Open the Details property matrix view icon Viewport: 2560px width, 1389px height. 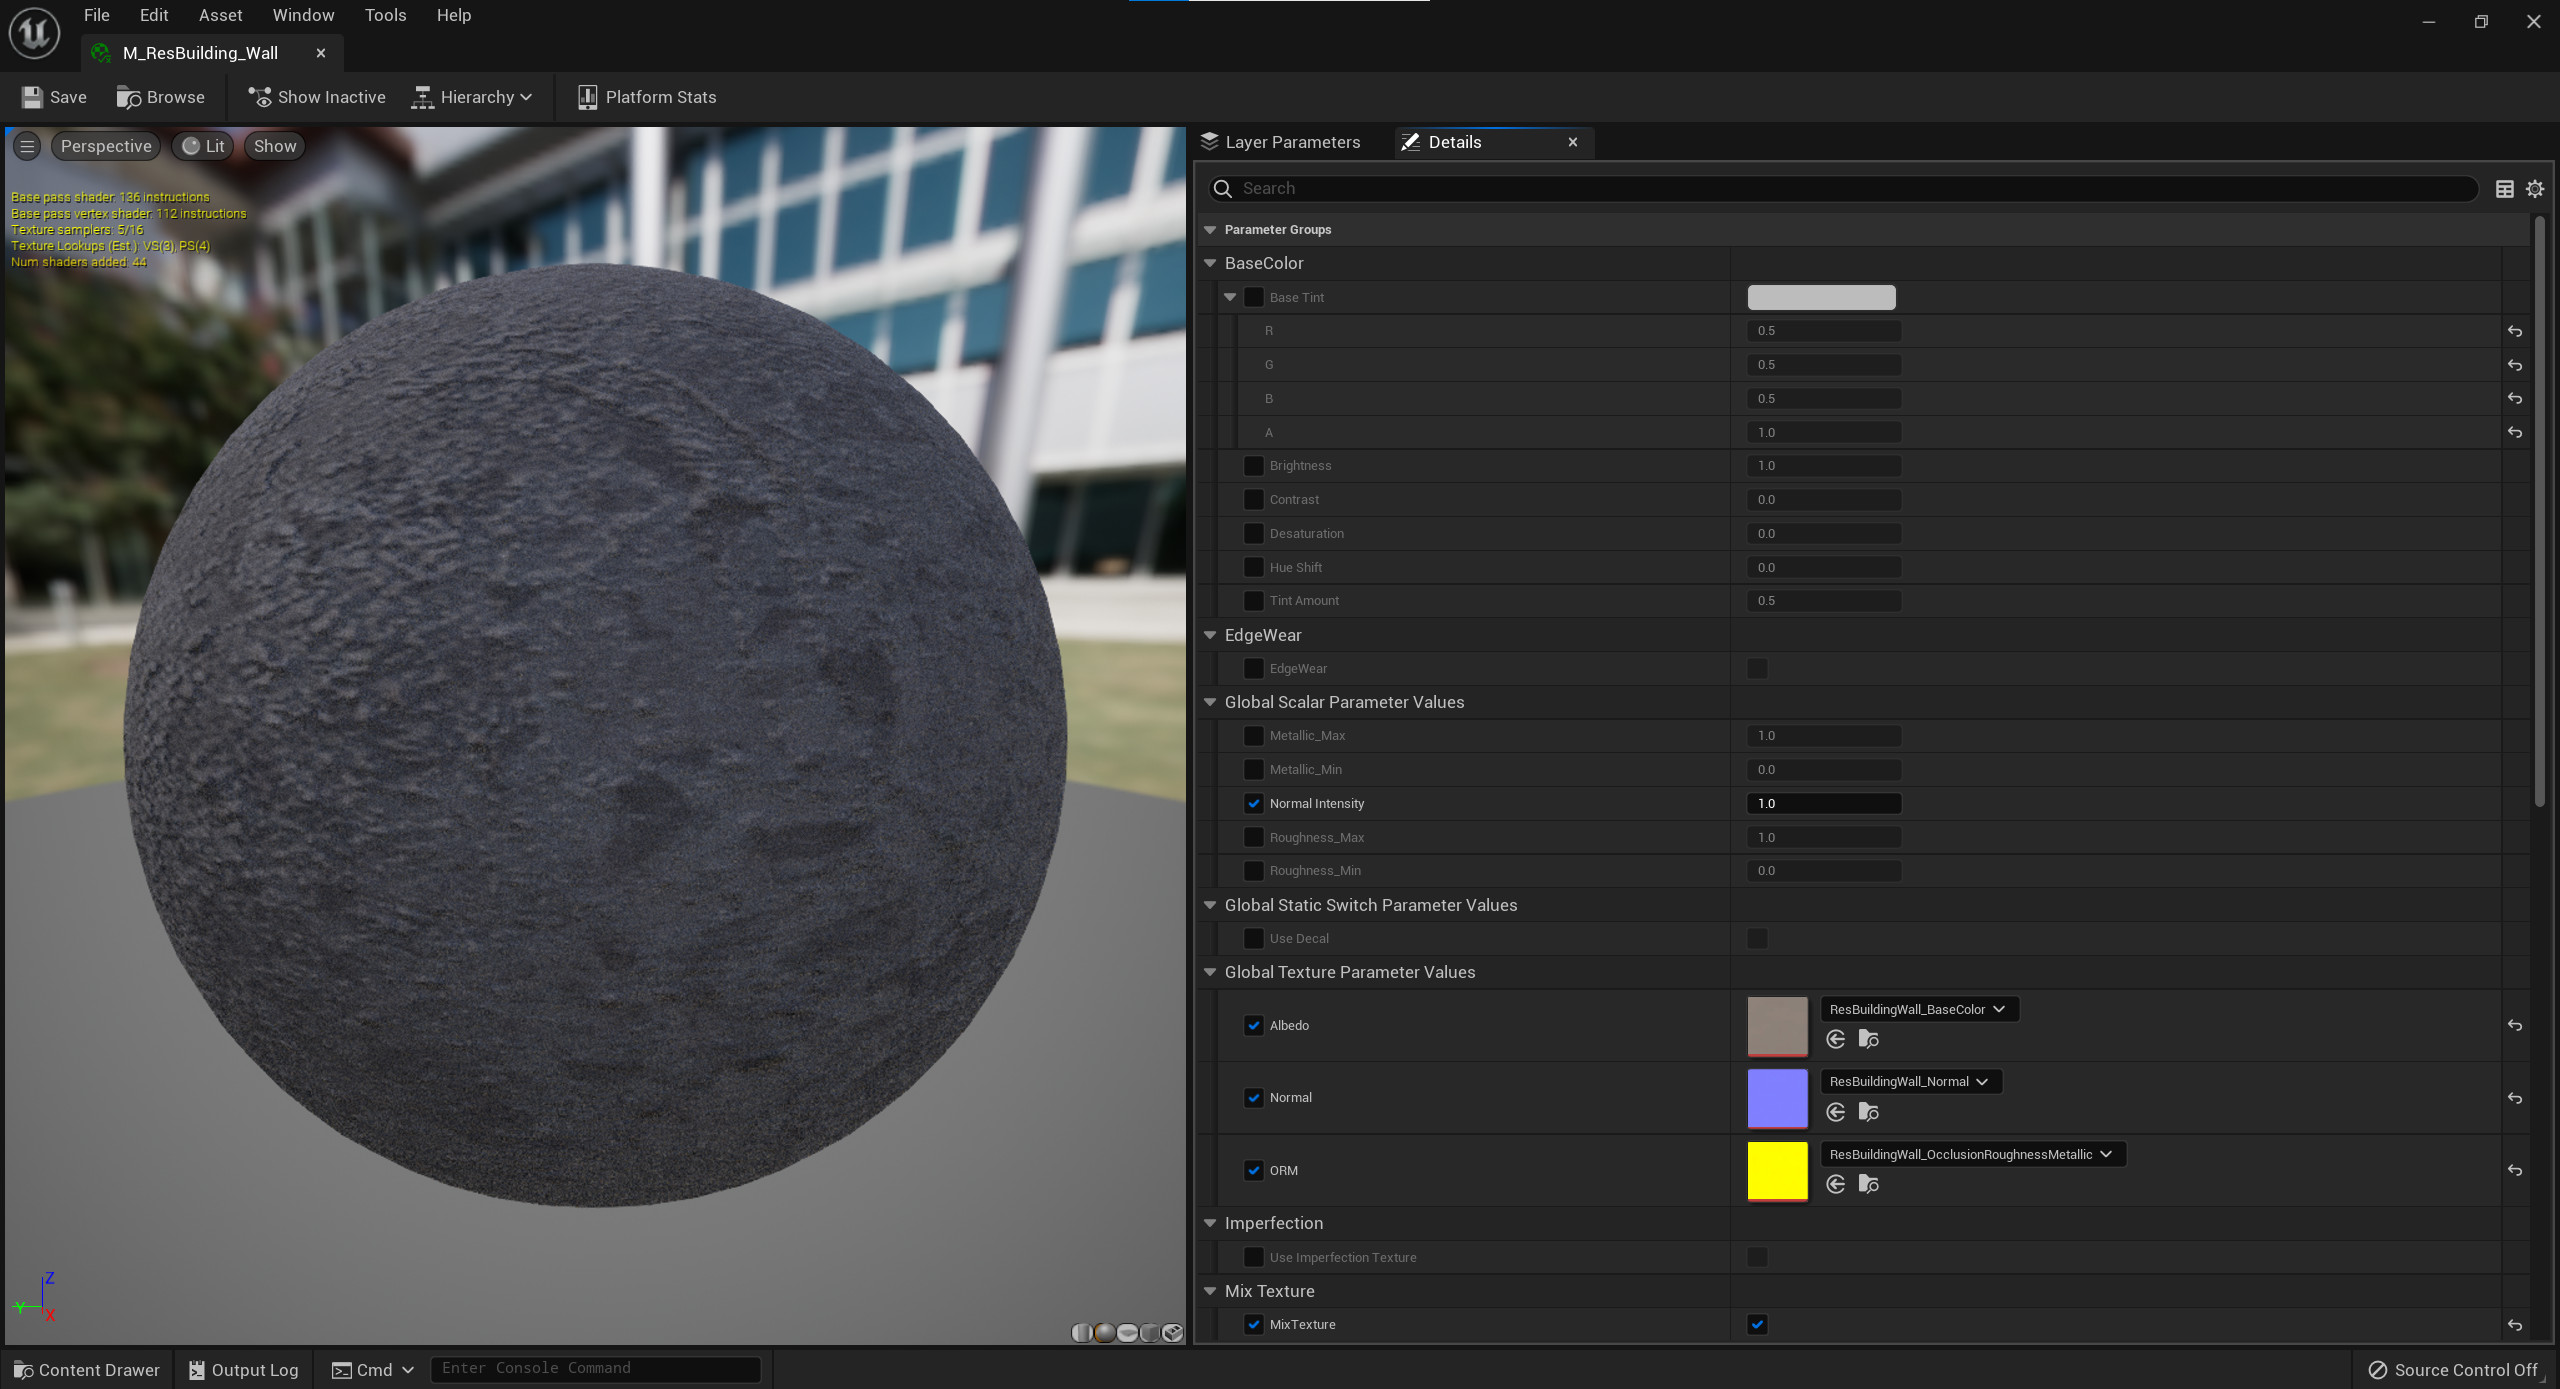click(x=2505, y=189)
